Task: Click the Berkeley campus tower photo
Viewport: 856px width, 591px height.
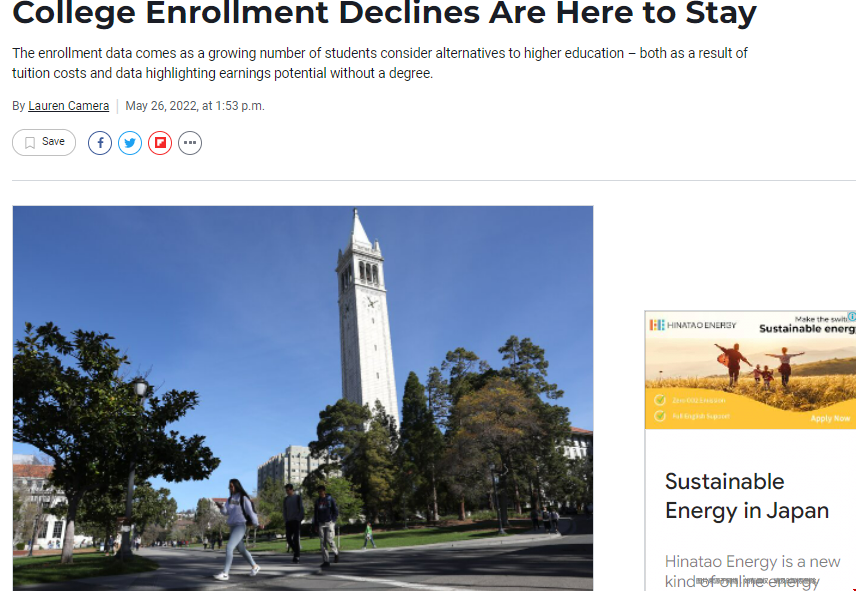Action: coord(303,398)
